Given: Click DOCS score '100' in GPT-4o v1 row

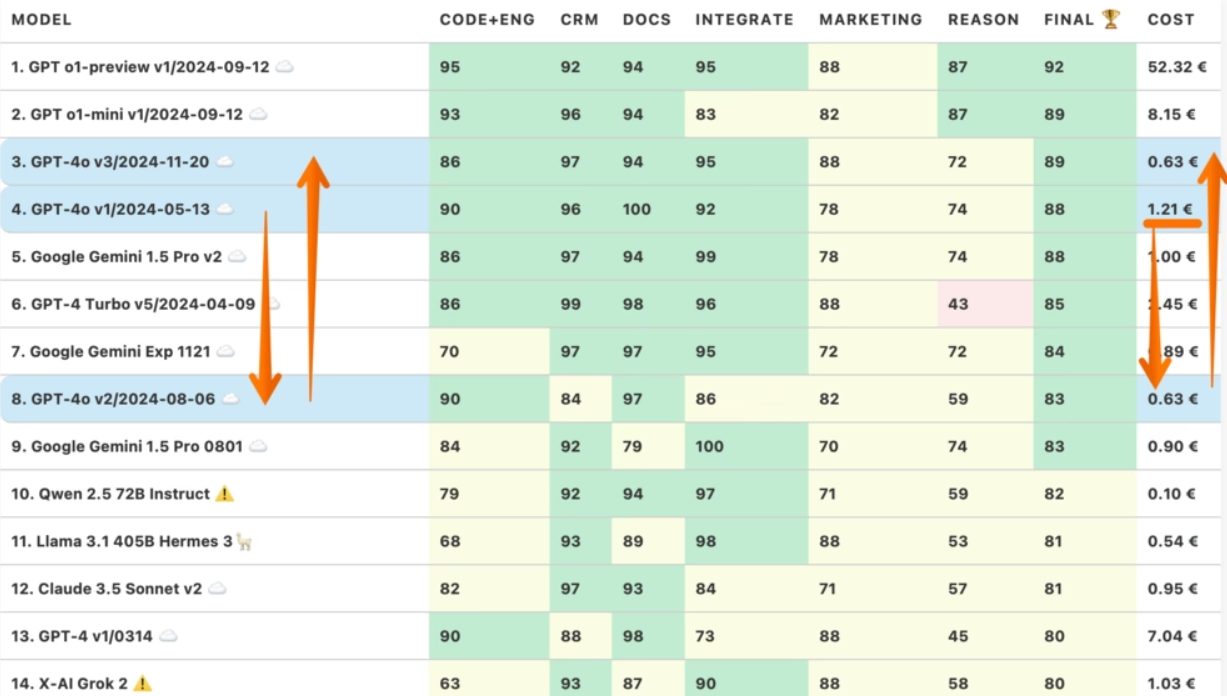Looking at the screenshot, I should [636, 210].
